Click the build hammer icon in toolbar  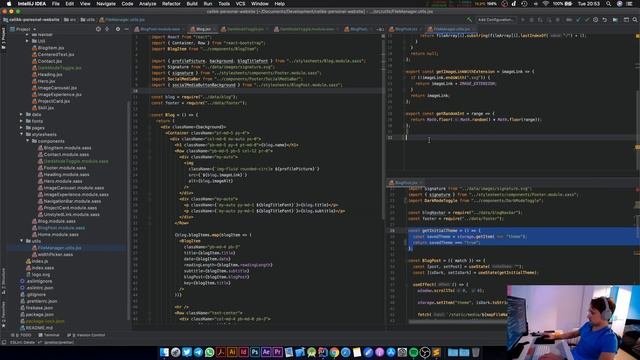(469, 20)
